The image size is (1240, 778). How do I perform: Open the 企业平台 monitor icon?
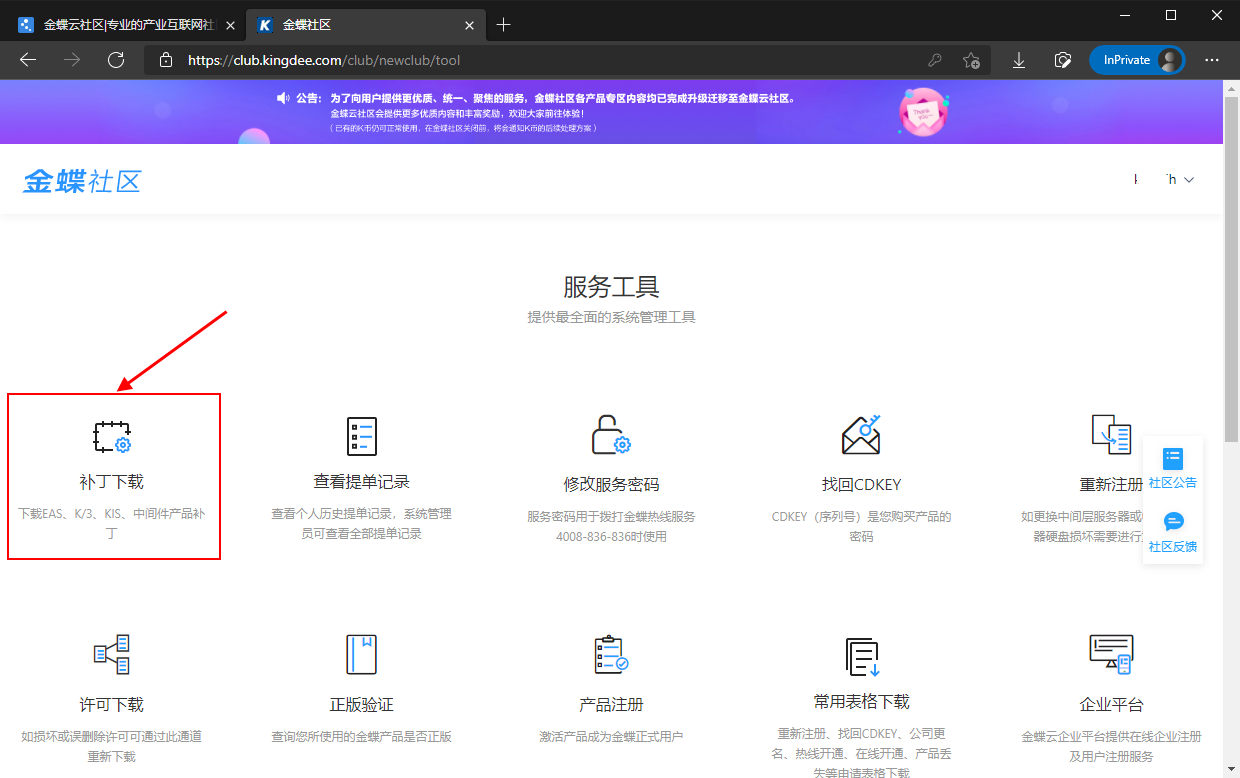1111,654
